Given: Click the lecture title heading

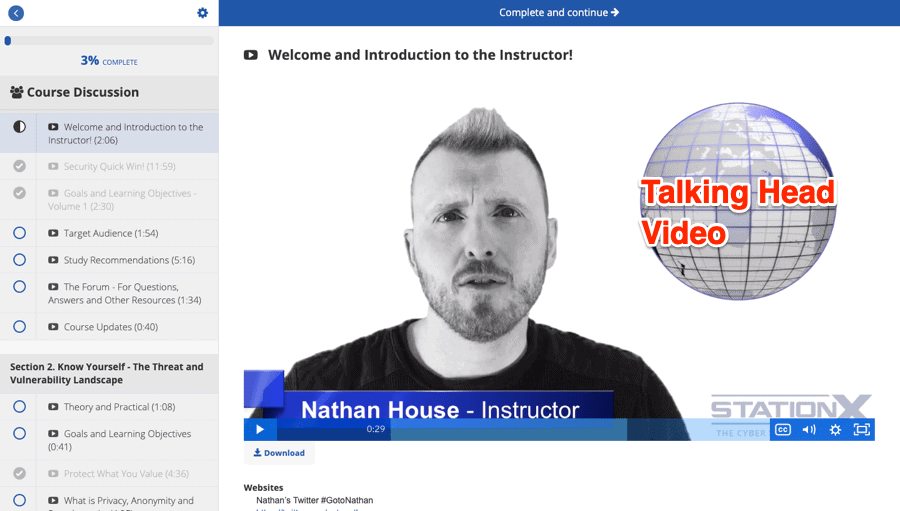Looking at the screenshot, I should tap(420, 55).
